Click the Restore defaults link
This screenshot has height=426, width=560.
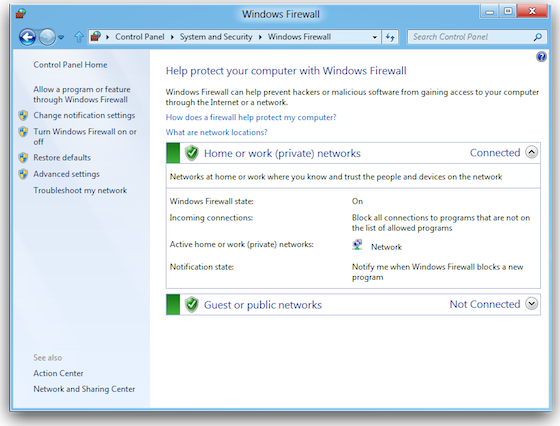tap(62, 157)
